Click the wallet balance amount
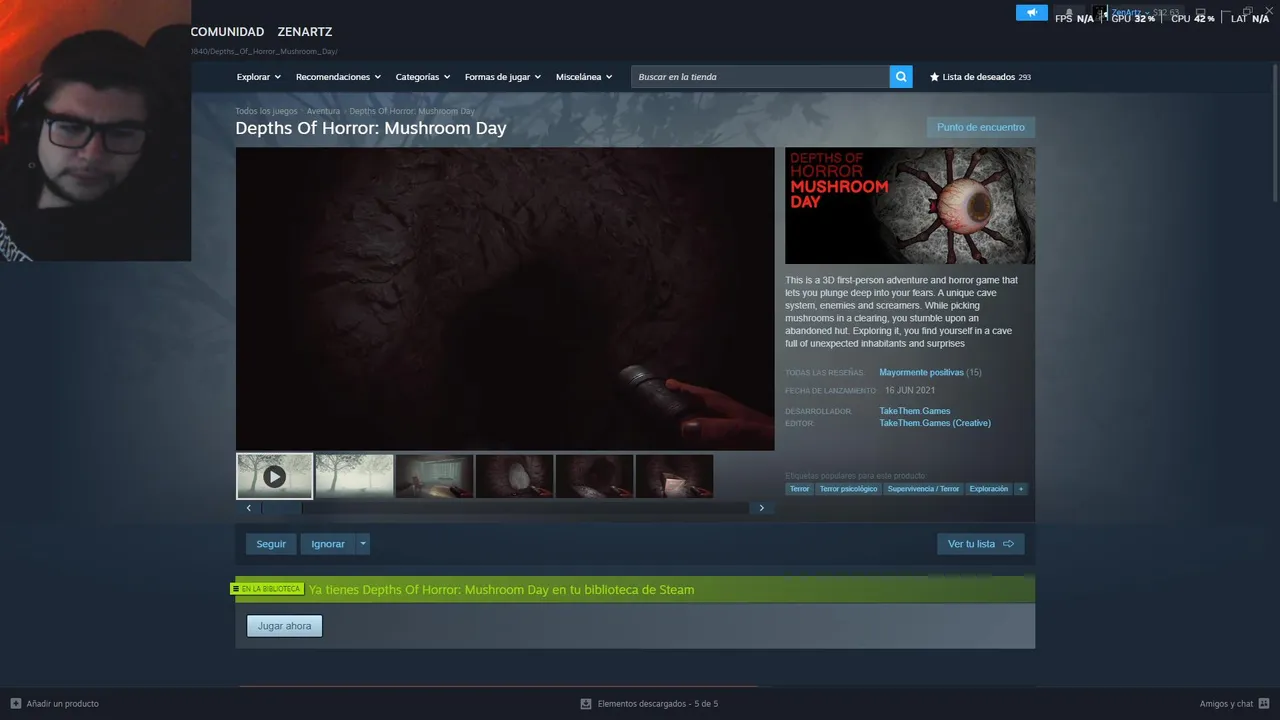 (1167, 12)
